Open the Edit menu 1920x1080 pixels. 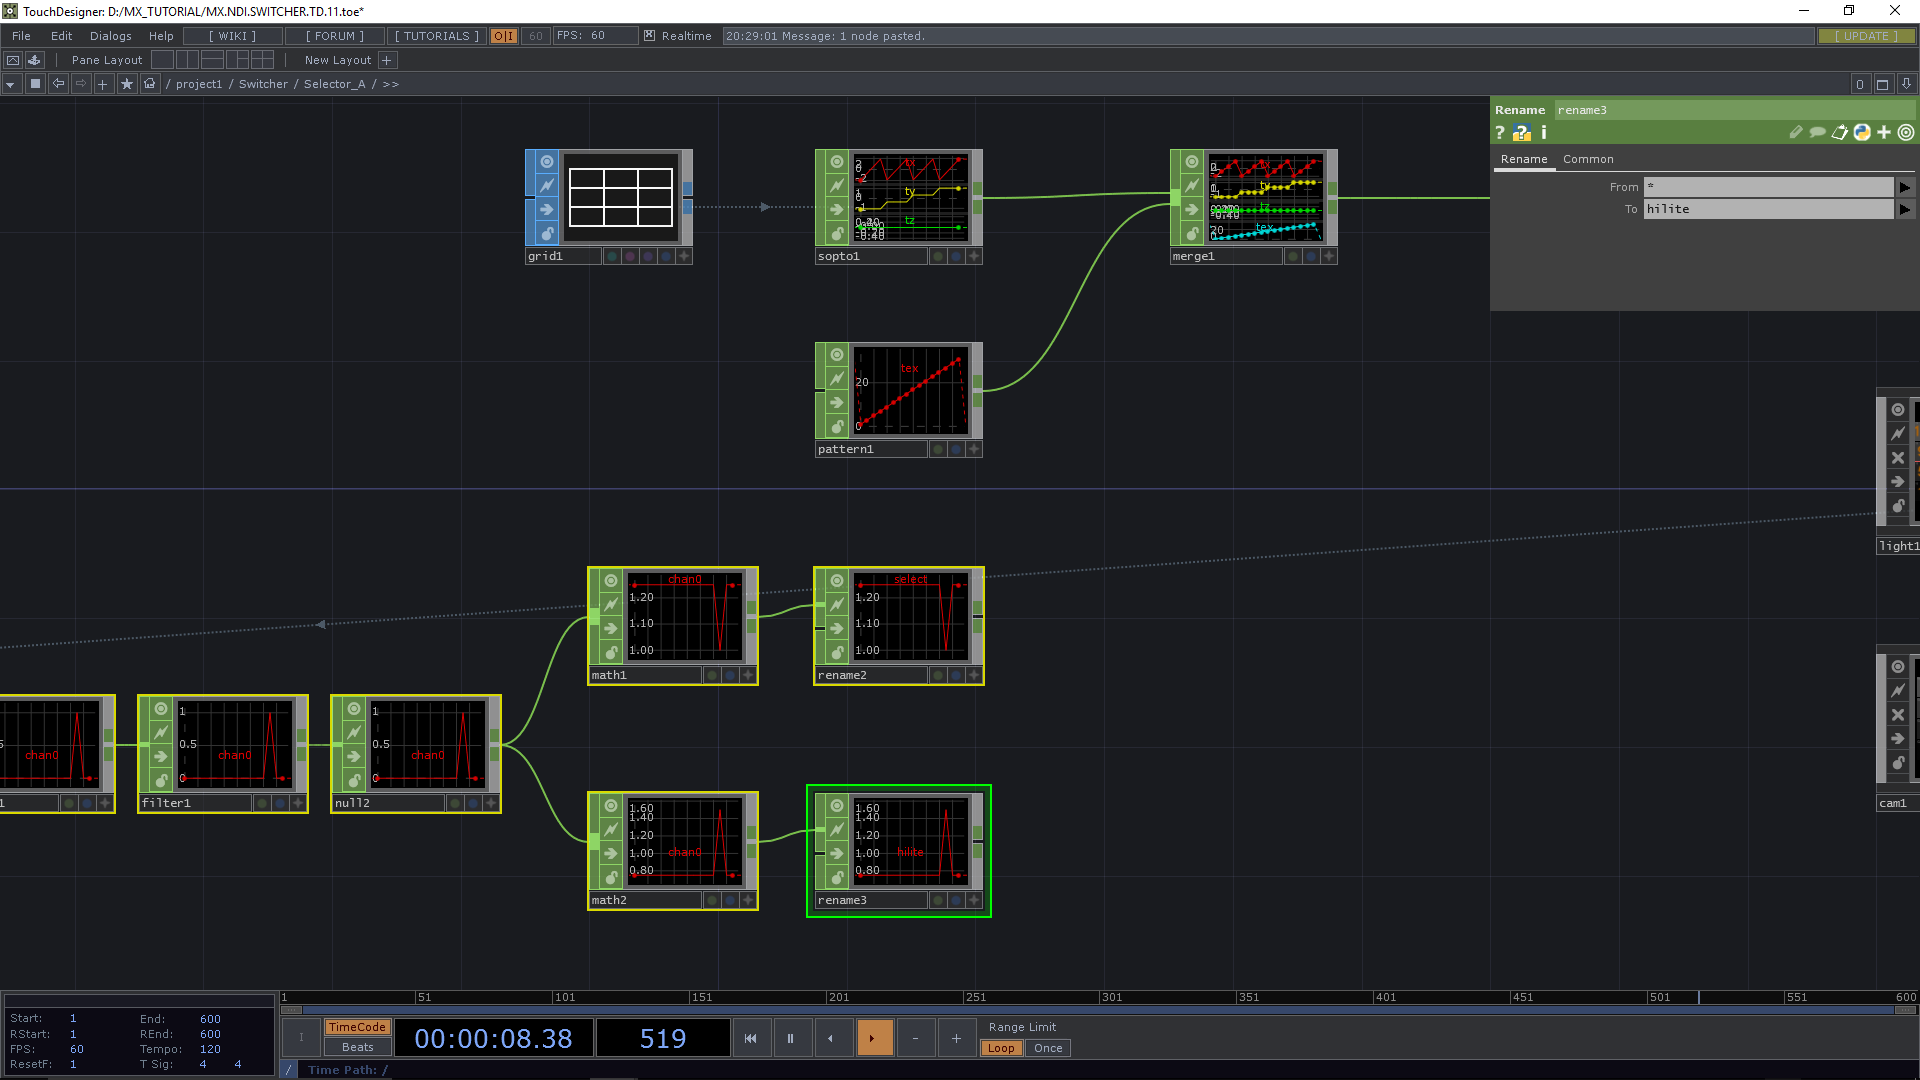click(61, 36)
